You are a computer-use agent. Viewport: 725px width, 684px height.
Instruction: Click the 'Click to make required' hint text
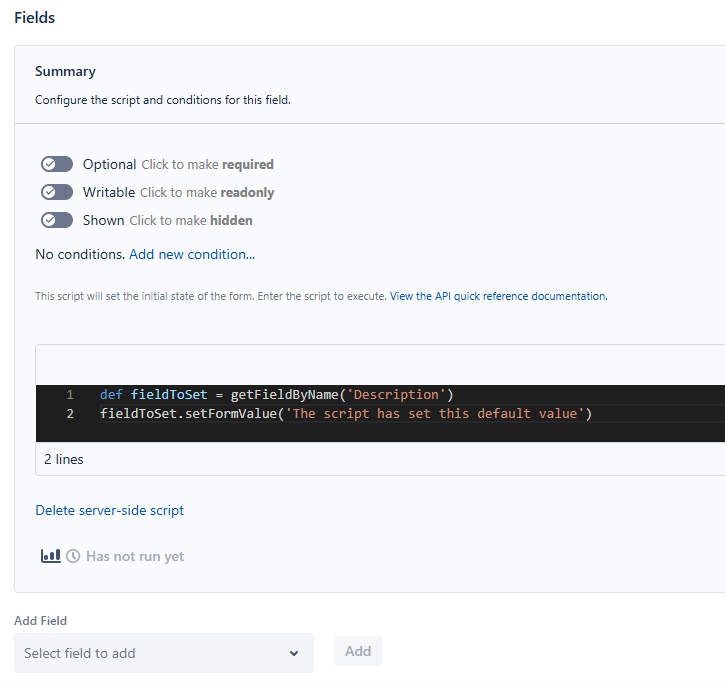(x=208, y=165)
